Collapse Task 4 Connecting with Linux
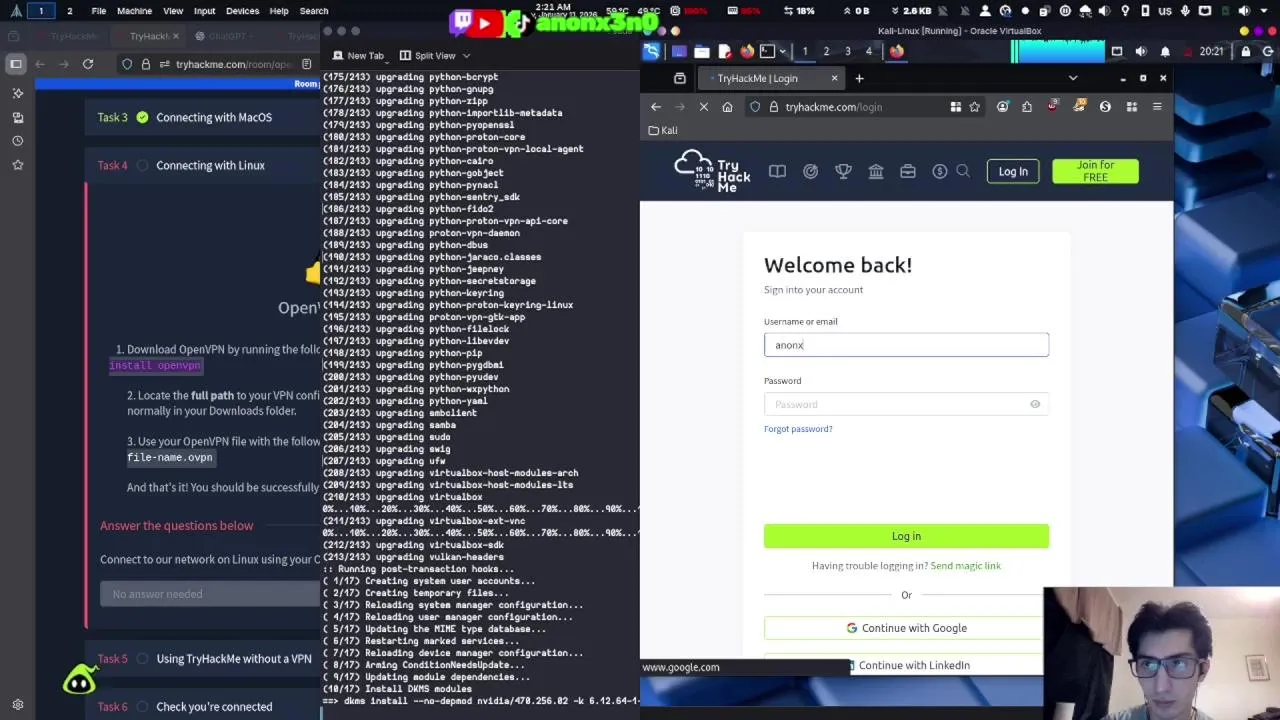Image resolution: width=1280 pixels, height=720 pixels. coord(202,165)
